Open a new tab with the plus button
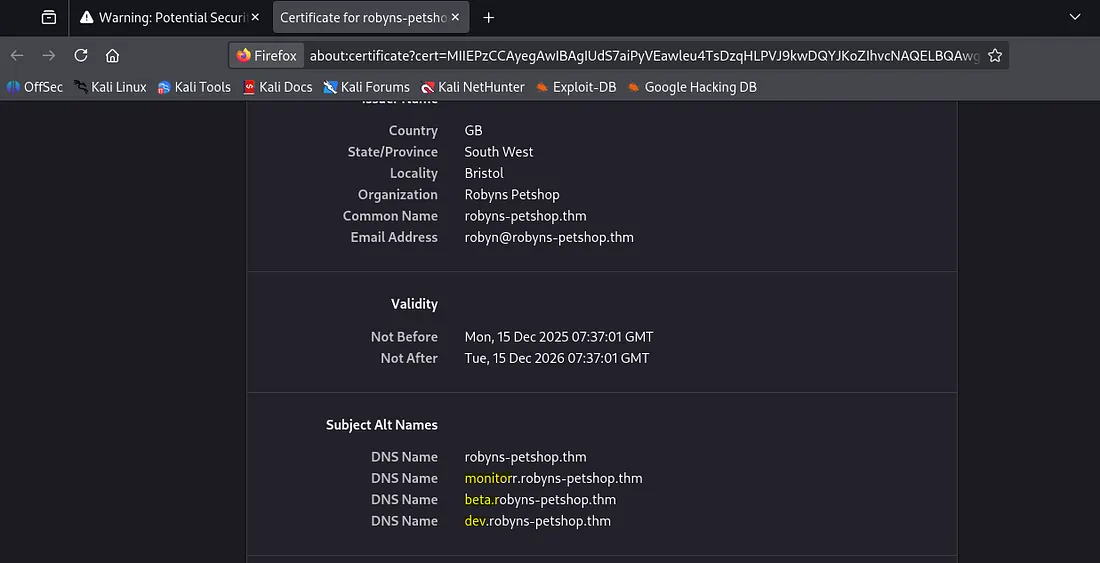This screenshot has width=1100, height=563. [488, 18]
